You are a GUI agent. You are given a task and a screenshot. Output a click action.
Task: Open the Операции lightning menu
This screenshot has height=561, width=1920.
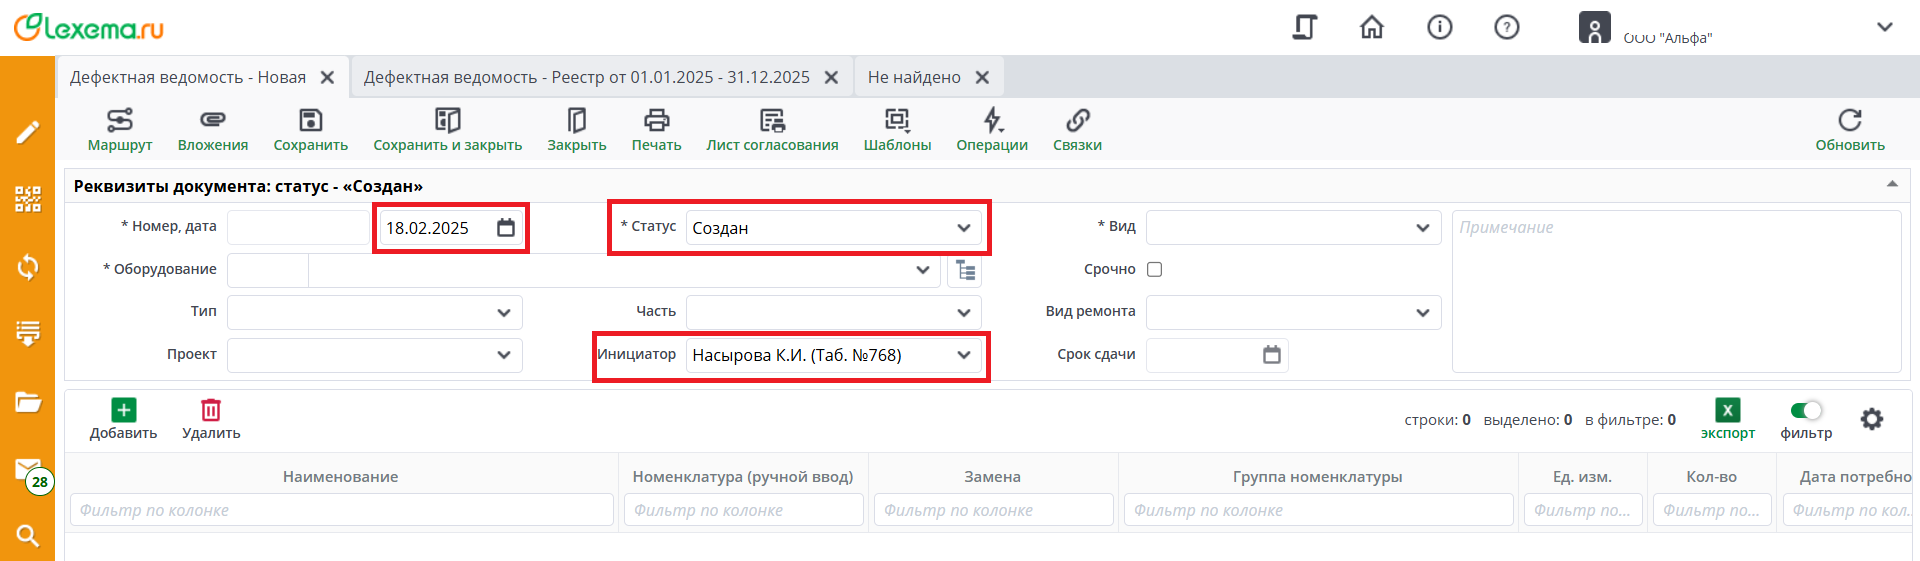tap(992, 129)
